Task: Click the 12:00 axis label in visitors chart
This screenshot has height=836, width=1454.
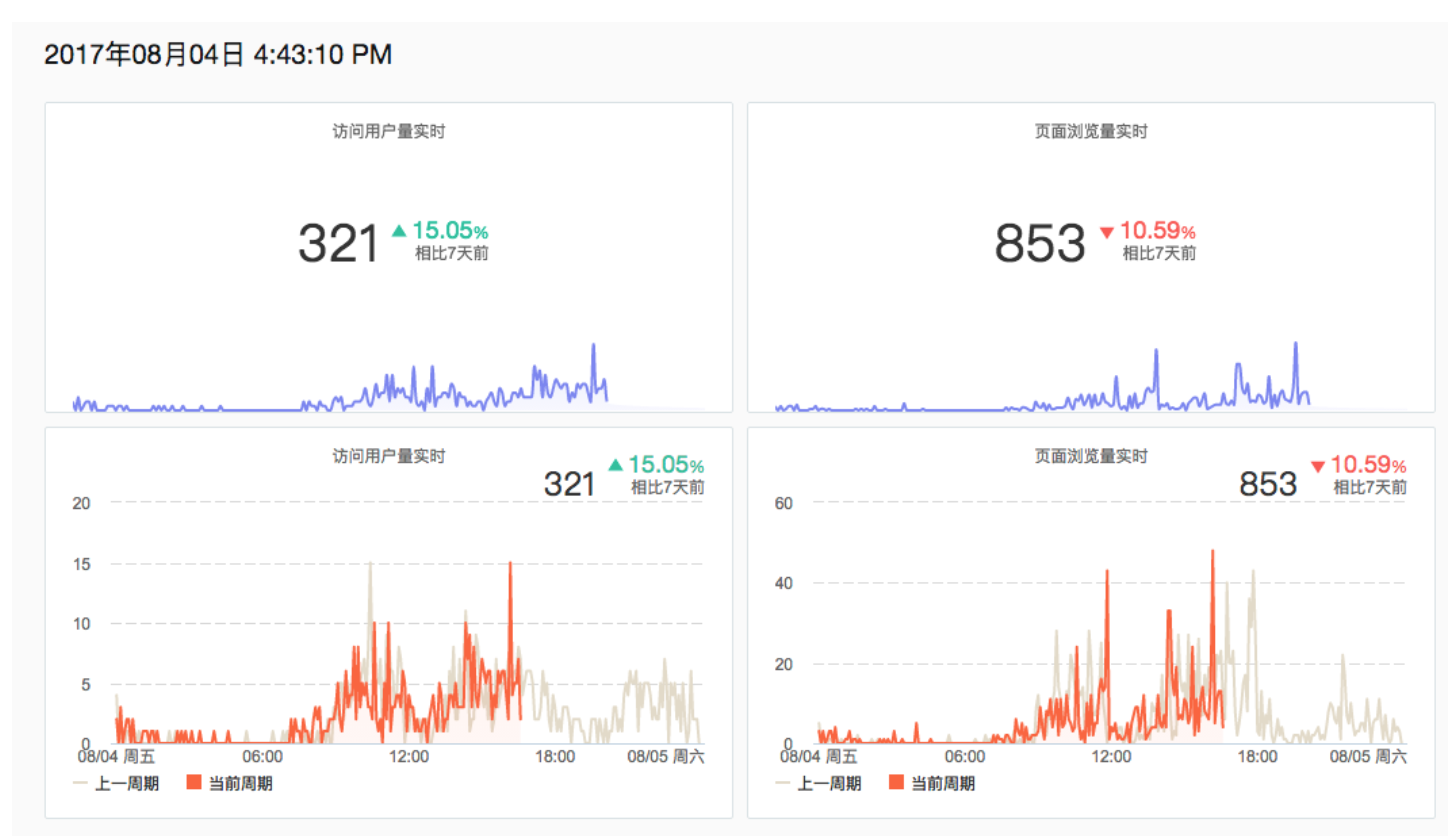Action: point(408,757)
